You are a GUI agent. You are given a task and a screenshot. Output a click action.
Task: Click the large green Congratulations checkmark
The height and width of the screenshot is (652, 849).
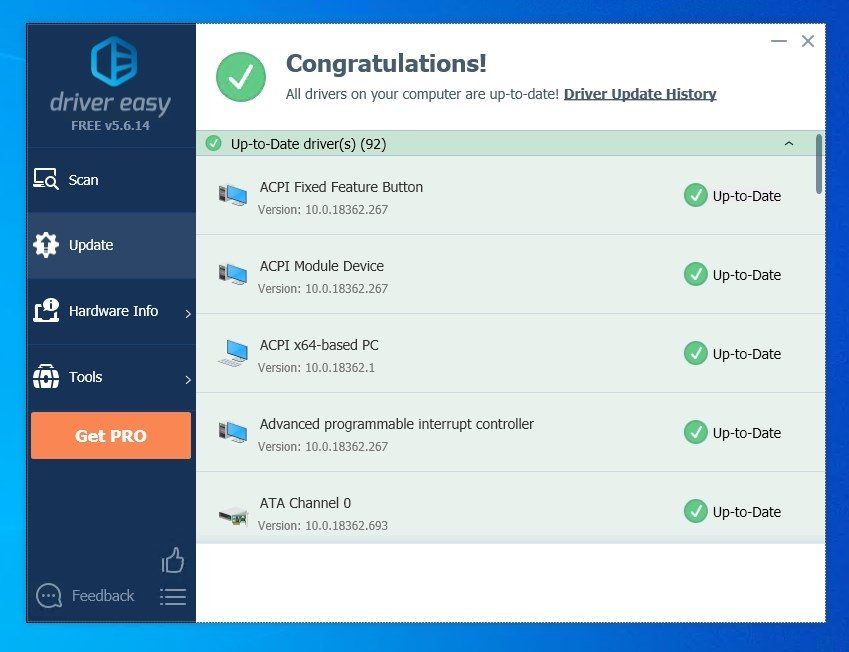[x=241, y=77]
